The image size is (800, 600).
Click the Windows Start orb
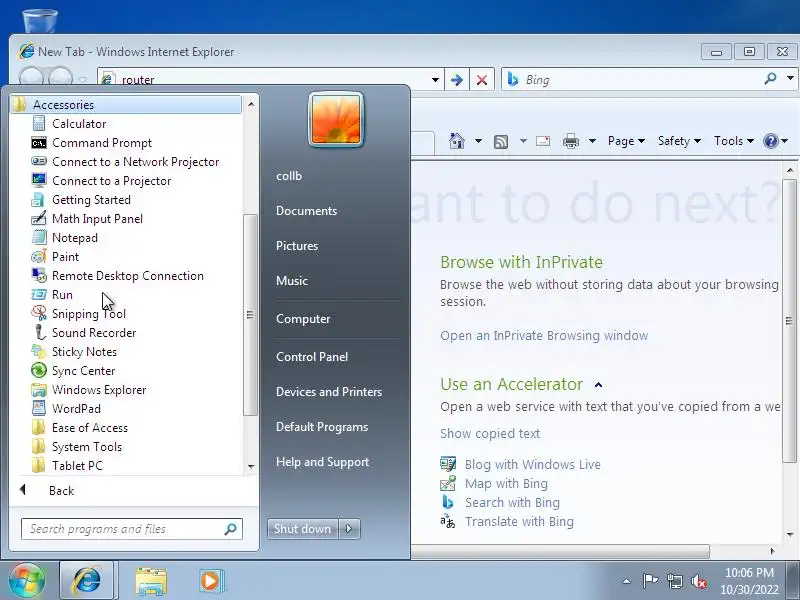pos(26,581)
